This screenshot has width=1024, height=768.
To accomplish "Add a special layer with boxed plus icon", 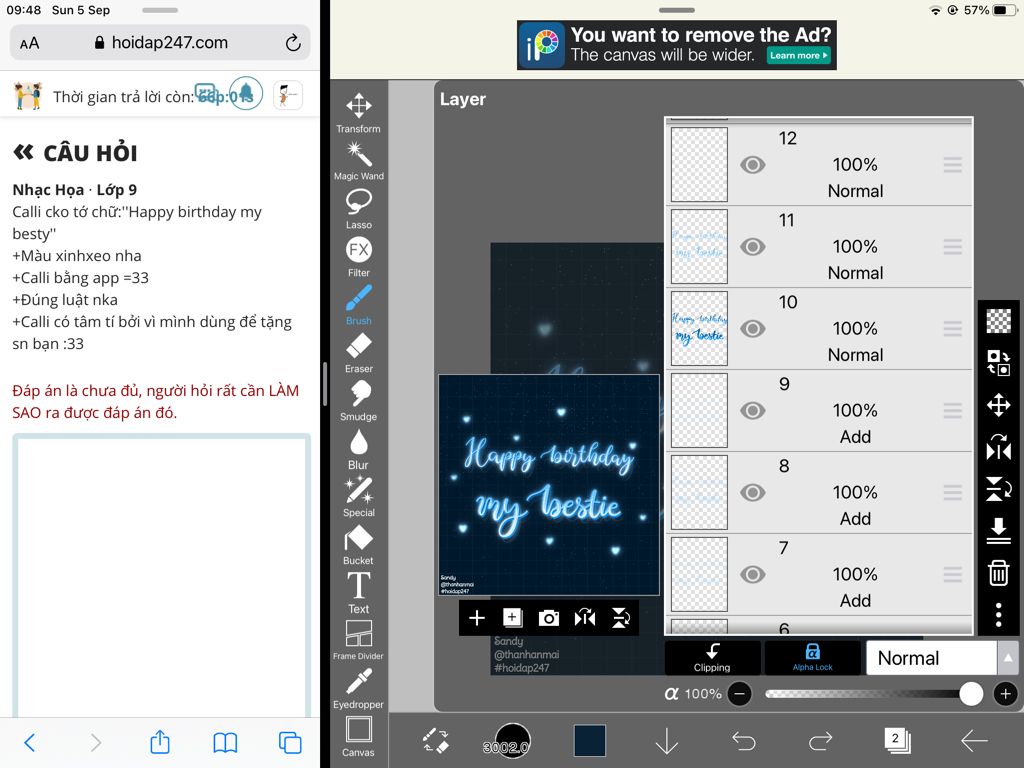I will (513, 617).
